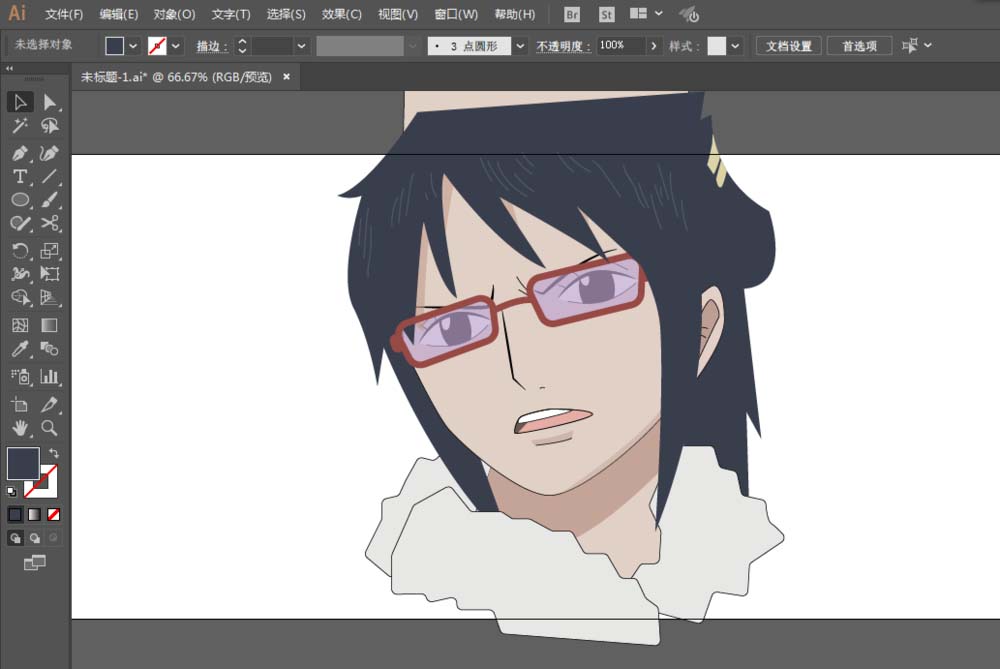The image size is (1000, 669).
Task: Open the 对象(O) menu
Action: pos(174,14)
